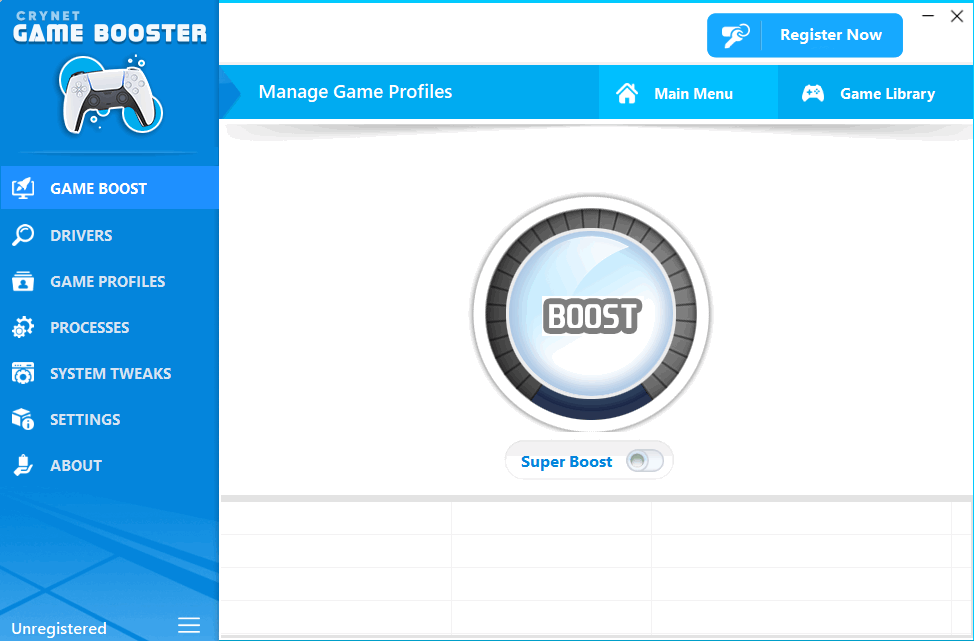Click the Unregistered status text

click(x=59, y=628)
